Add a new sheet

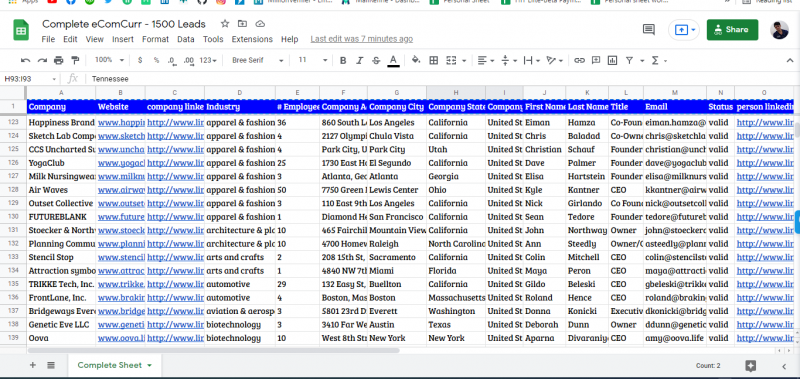pyautogui.click(x=33, y=365)
